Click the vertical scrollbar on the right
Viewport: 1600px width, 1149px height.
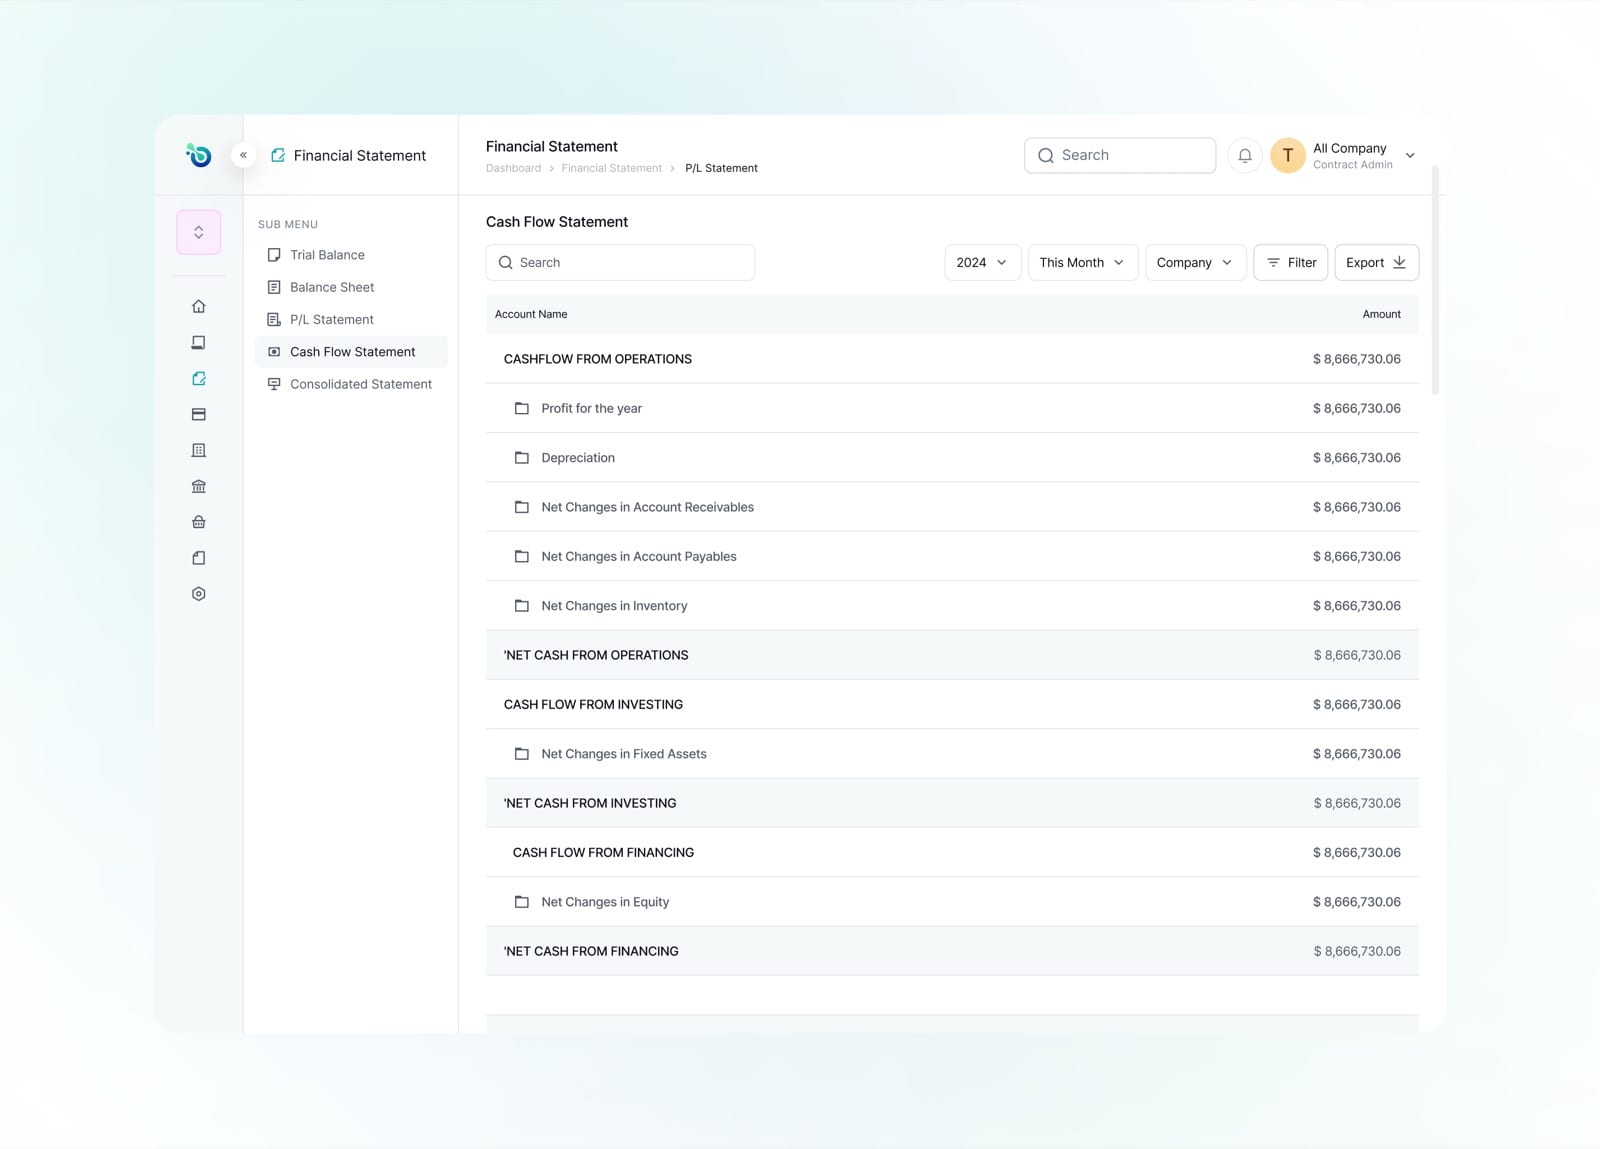click(1436, 280)
